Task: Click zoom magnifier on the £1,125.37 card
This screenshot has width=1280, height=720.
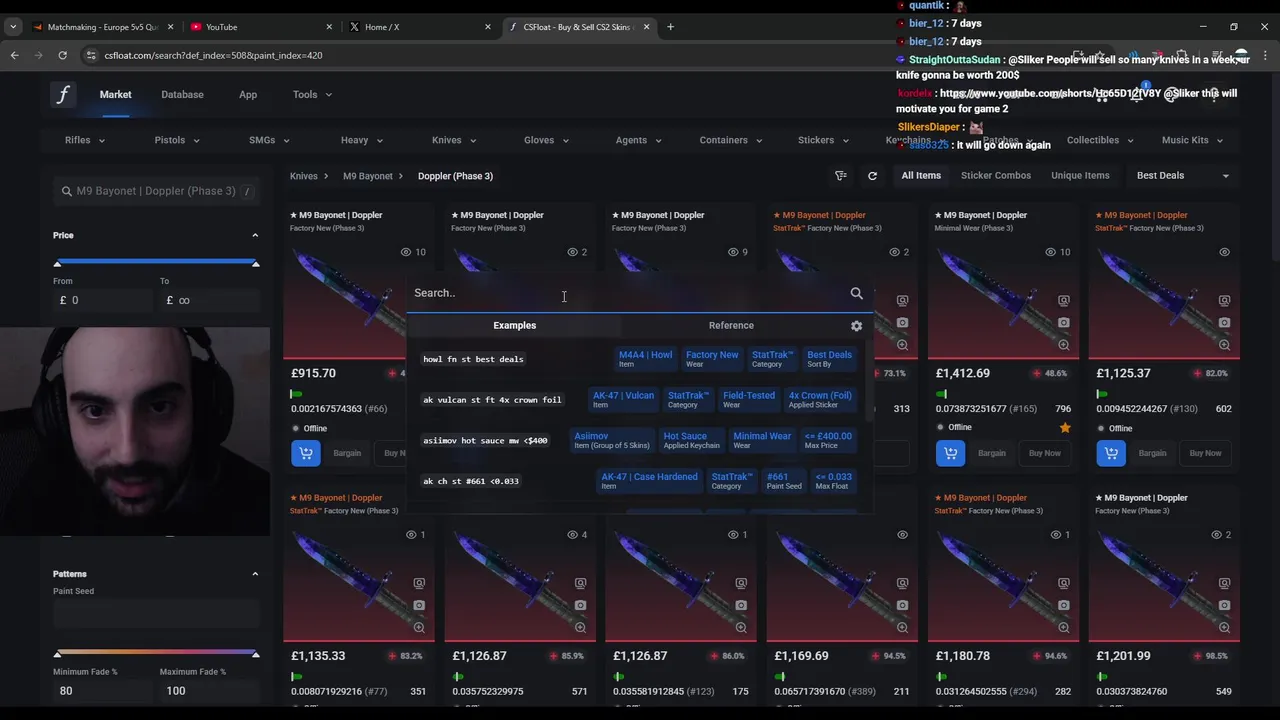Action: (x=1224, y=345)
